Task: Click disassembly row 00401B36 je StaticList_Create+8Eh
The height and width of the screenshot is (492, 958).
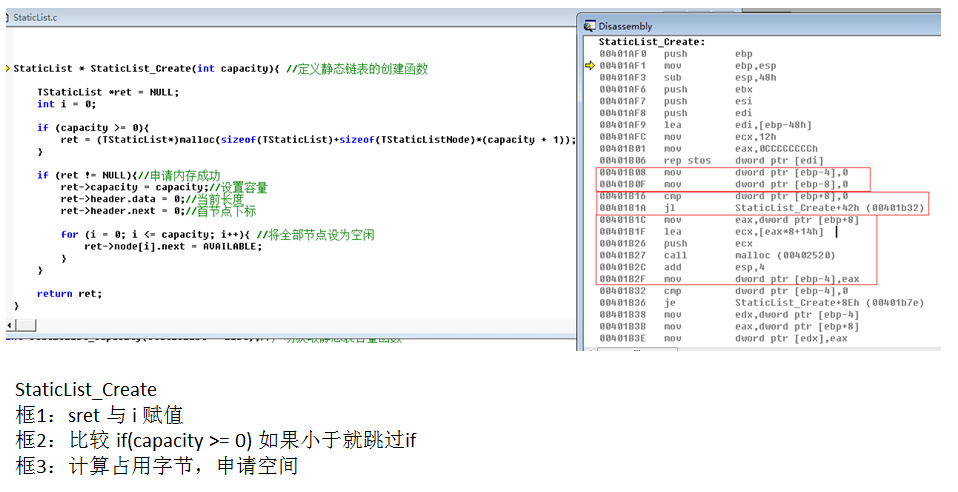Action: coord(762,303)
